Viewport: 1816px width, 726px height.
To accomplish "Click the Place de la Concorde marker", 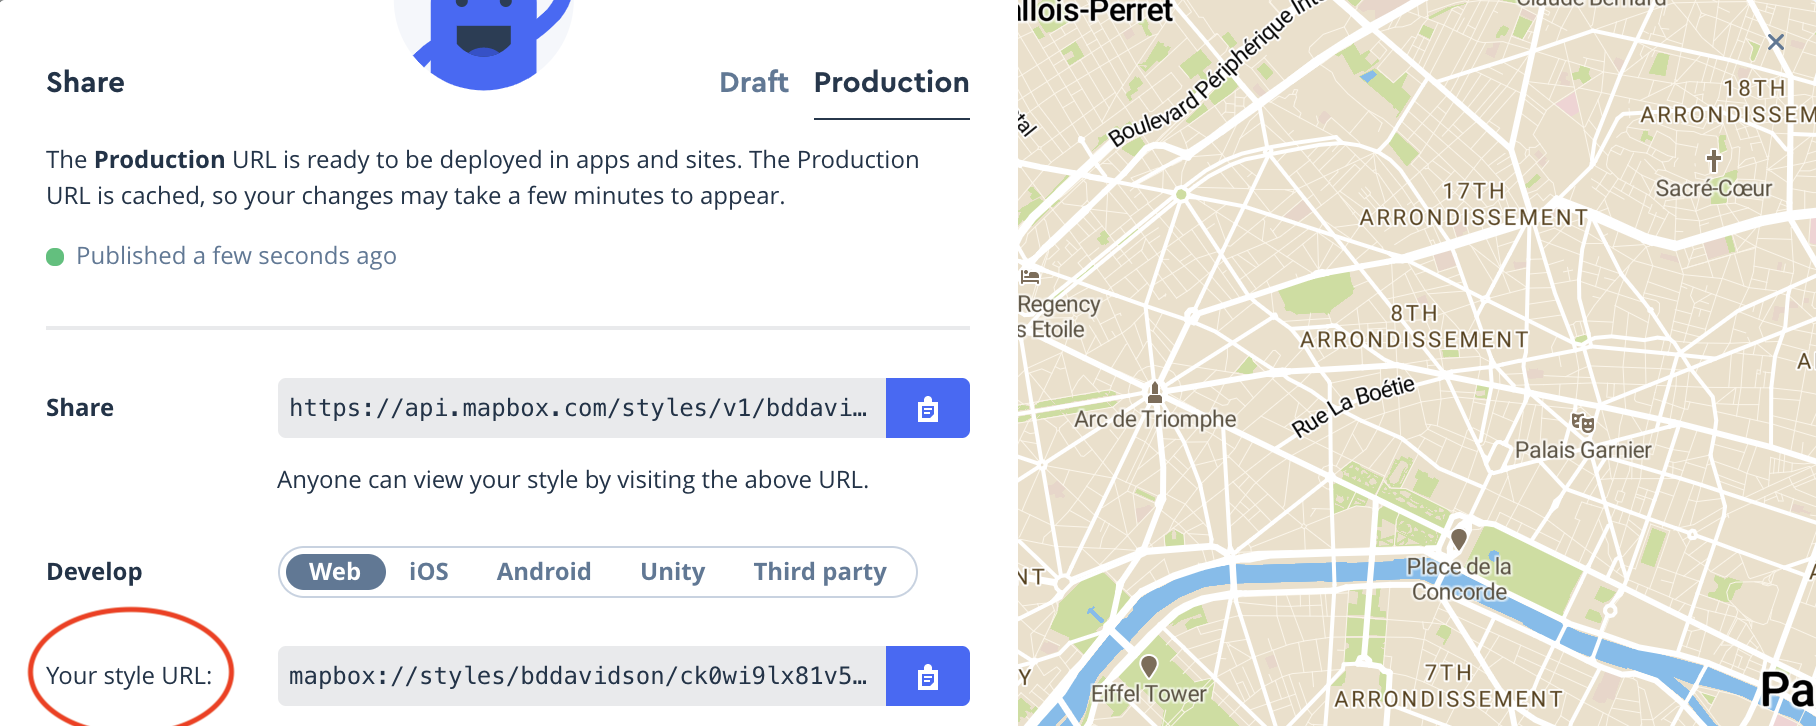I will (x=1459, y=540).
